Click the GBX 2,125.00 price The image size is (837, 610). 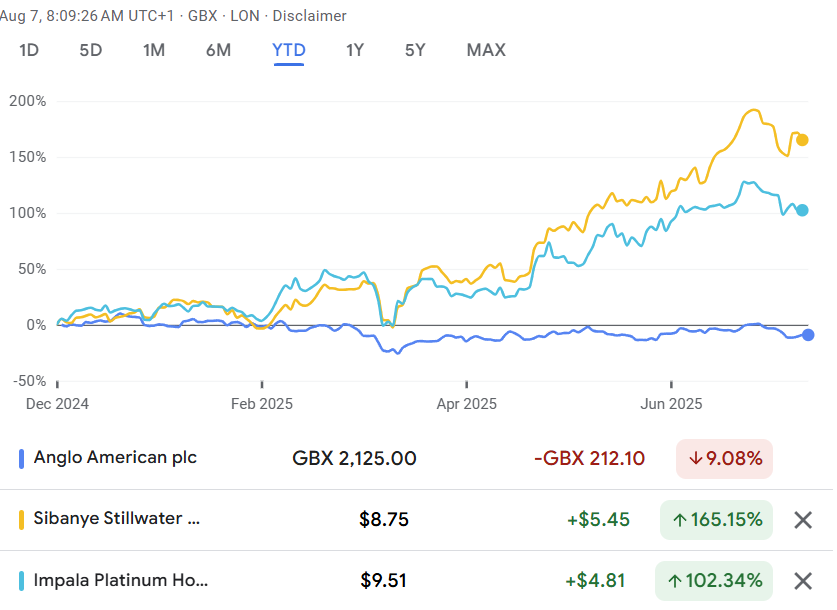(x=354, y=458)
